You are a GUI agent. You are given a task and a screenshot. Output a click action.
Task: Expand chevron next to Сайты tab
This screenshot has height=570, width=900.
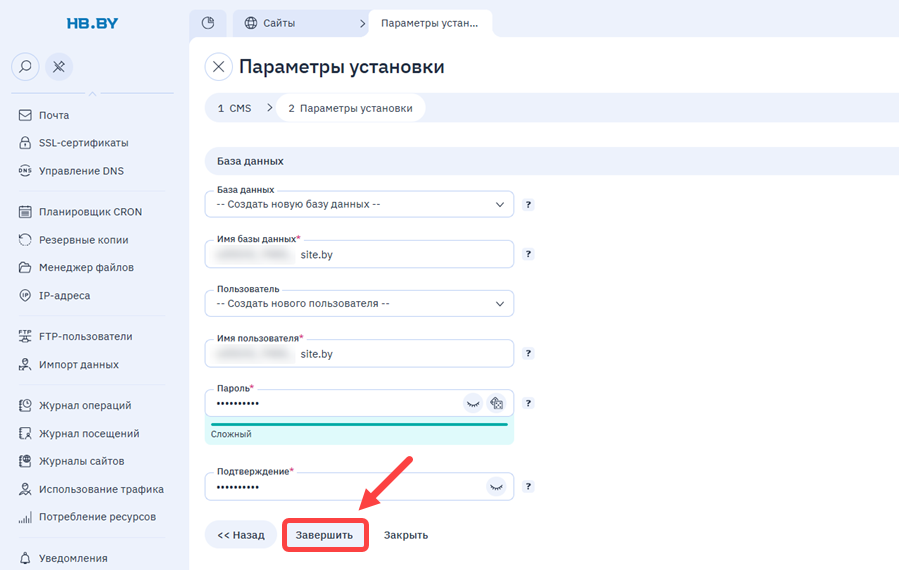pos(362,24)
